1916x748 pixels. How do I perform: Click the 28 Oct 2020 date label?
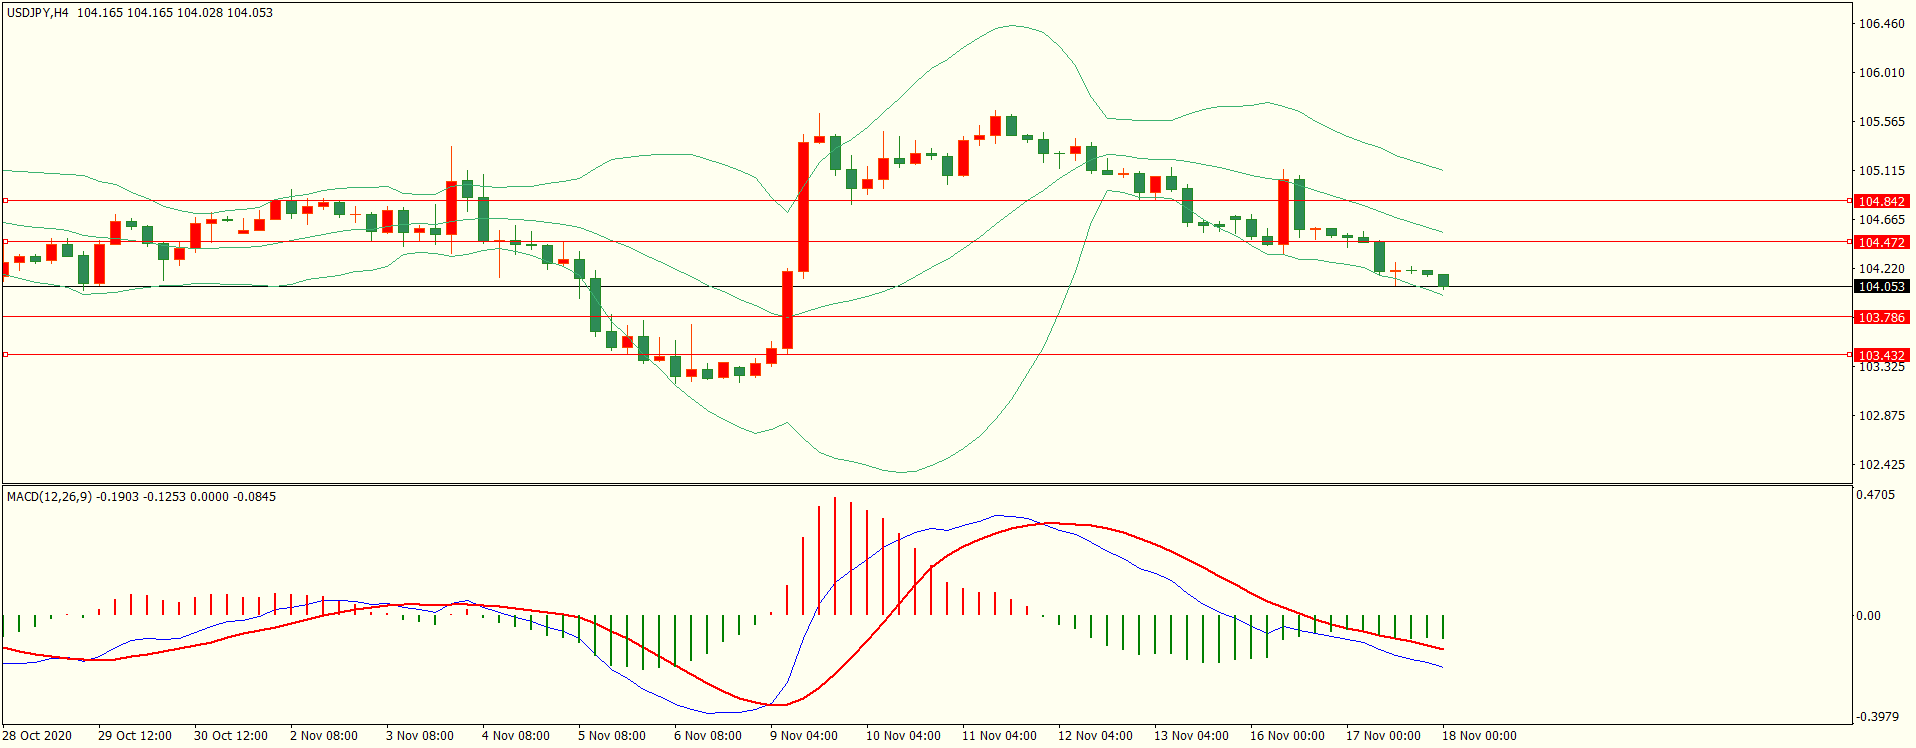[x=37, y=736]
